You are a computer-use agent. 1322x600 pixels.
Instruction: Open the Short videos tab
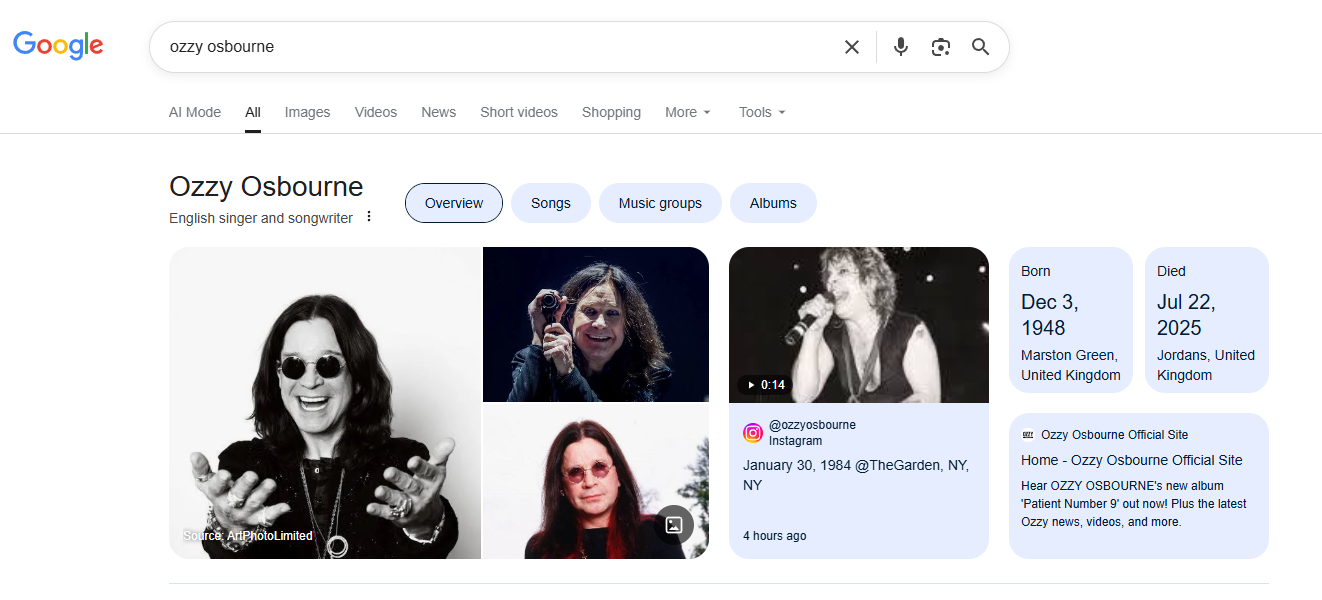click(x=519, y=112)
